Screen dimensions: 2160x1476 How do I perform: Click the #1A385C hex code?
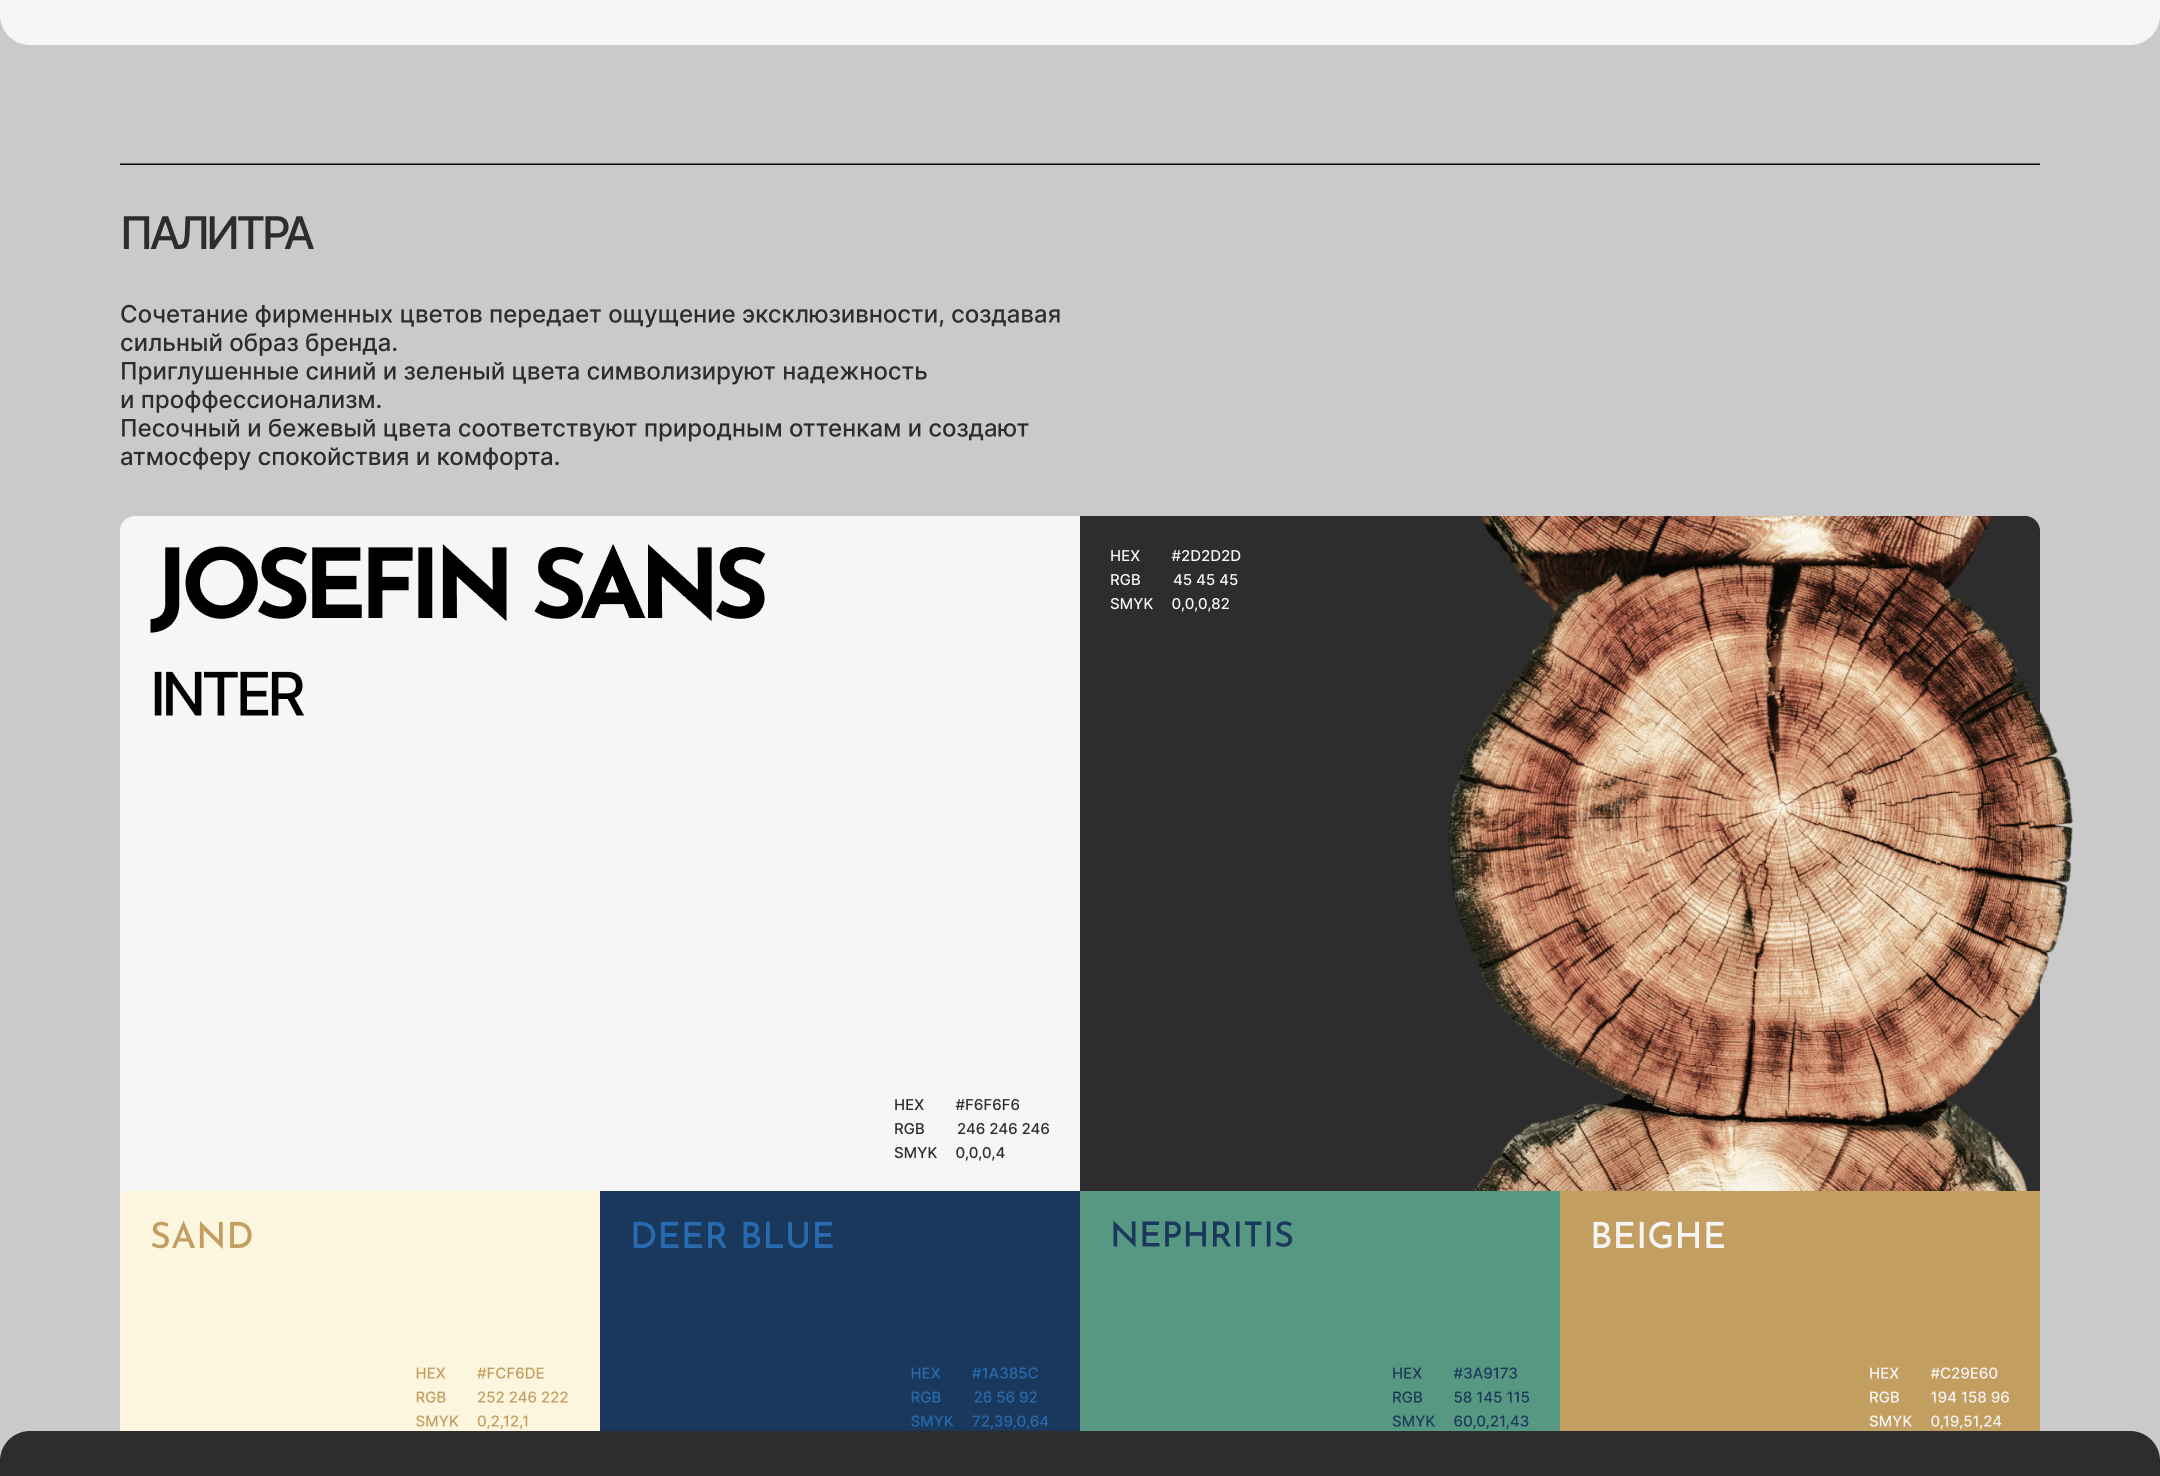point(1004,1374)
